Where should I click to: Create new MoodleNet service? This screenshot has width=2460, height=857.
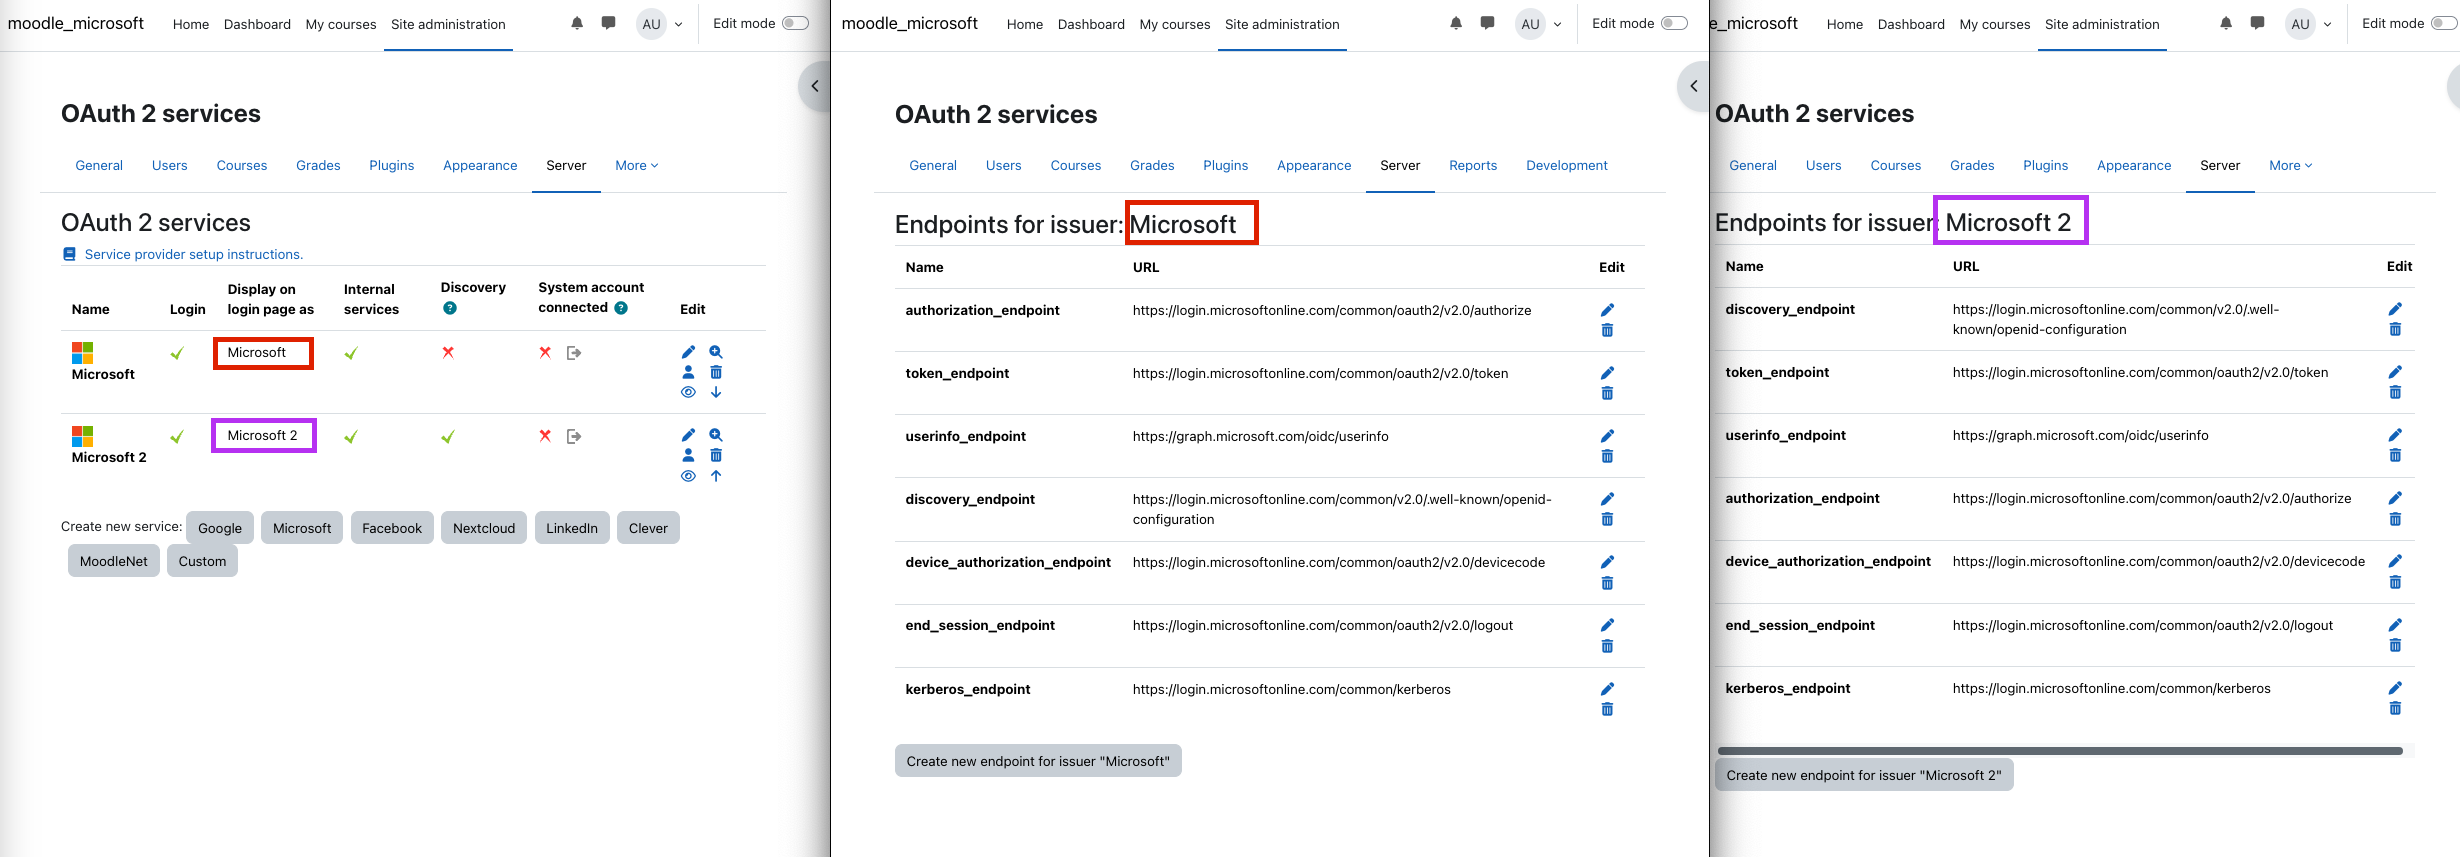pos(113,561)
